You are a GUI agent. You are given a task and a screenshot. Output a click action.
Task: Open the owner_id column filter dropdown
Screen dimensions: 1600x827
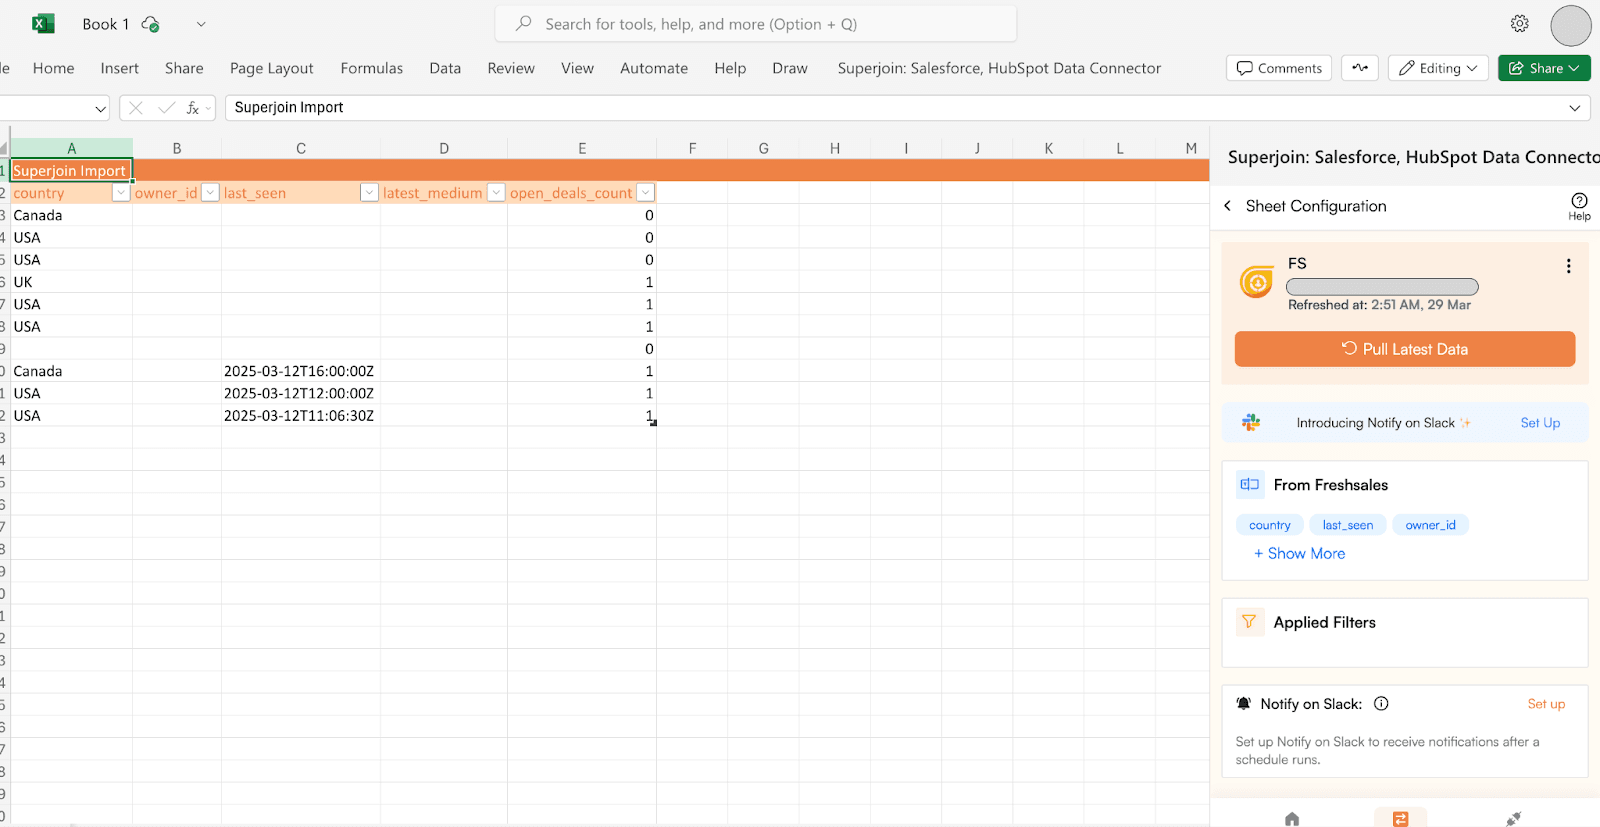click(x=210, y=193)
